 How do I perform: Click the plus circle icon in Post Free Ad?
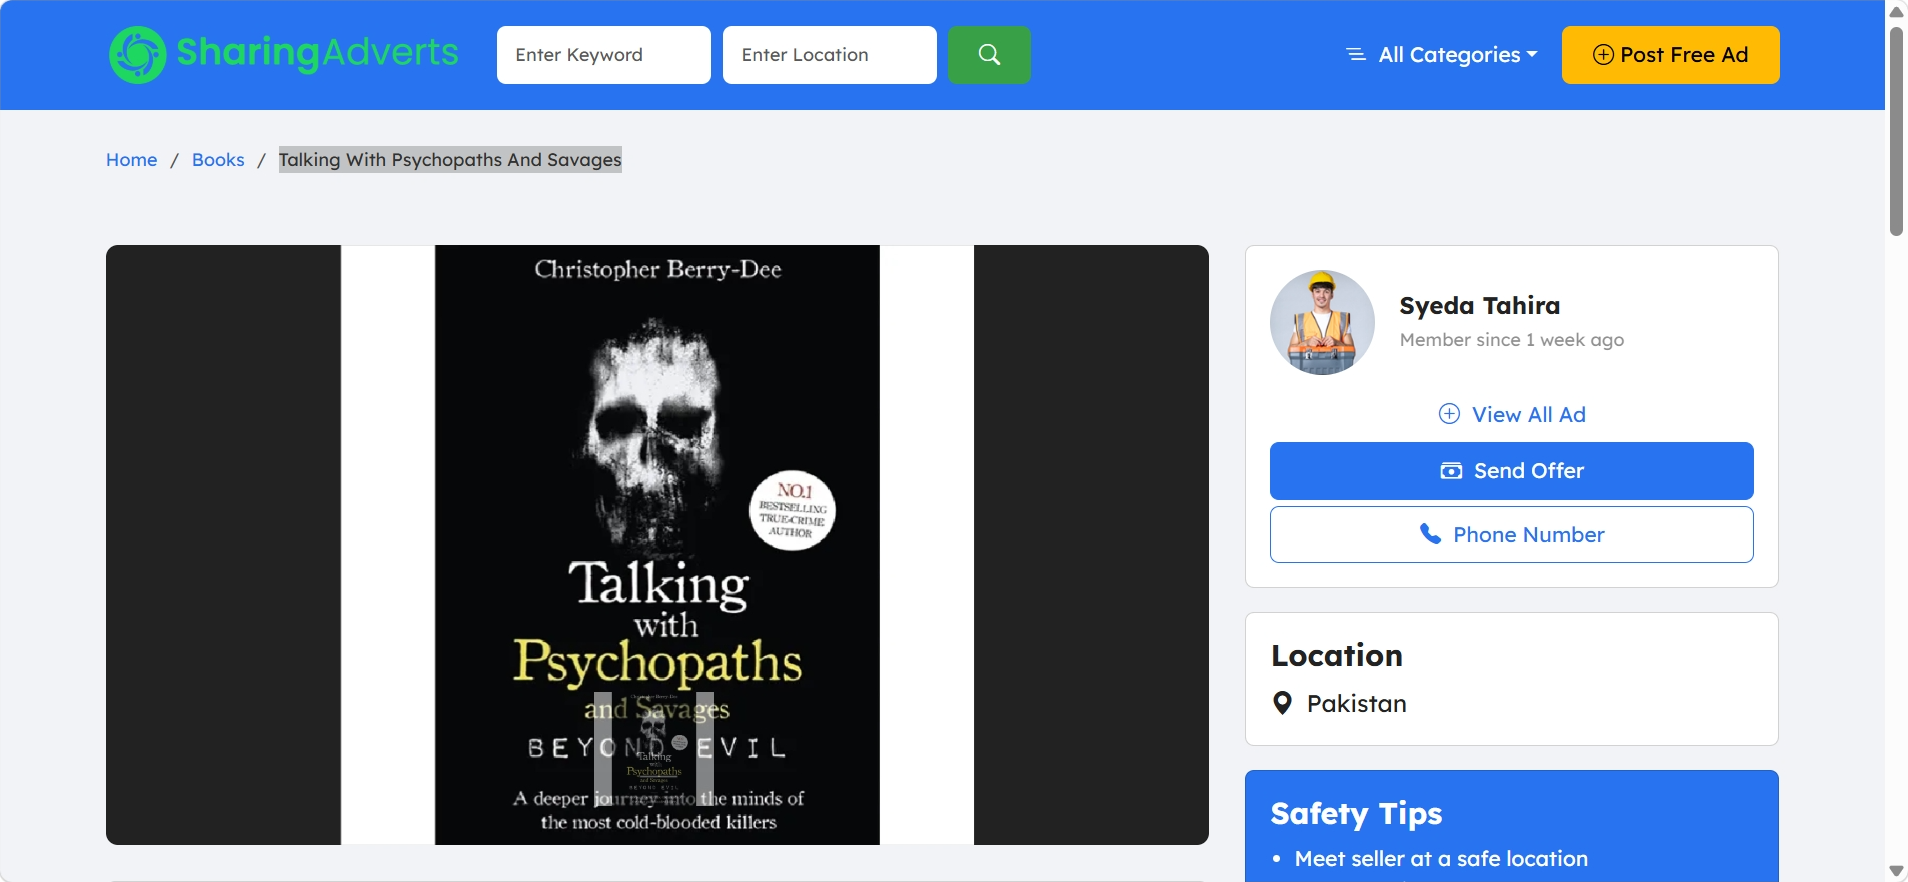[x=1603, y=55]
